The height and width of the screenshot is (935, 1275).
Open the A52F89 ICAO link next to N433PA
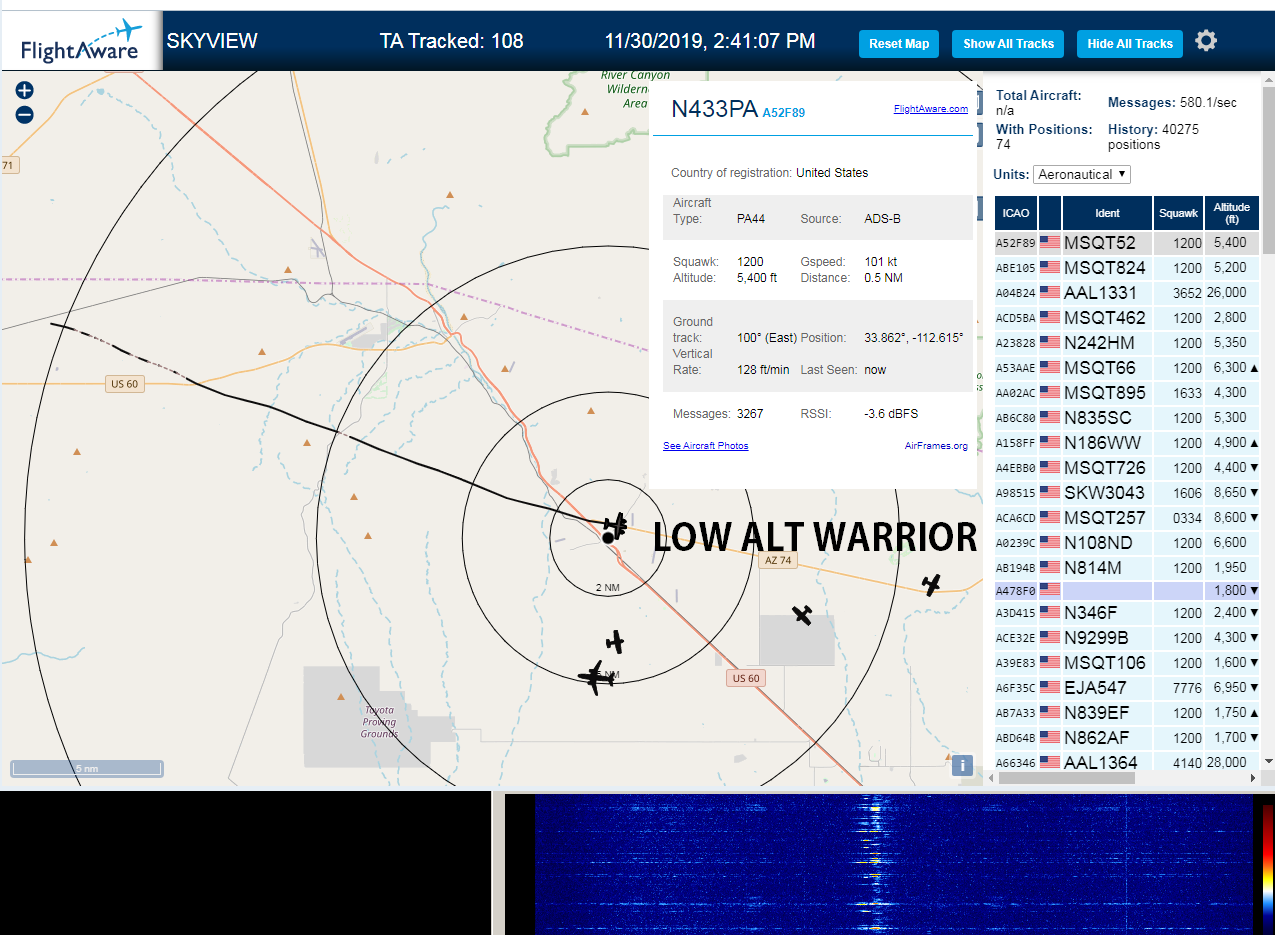tap(784, 113)
